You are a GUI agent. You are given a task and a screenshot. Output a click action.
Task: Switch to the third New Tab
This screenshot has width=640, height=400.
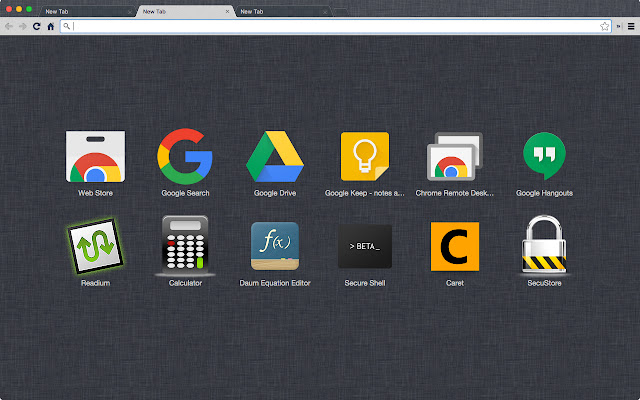[284, 11]
